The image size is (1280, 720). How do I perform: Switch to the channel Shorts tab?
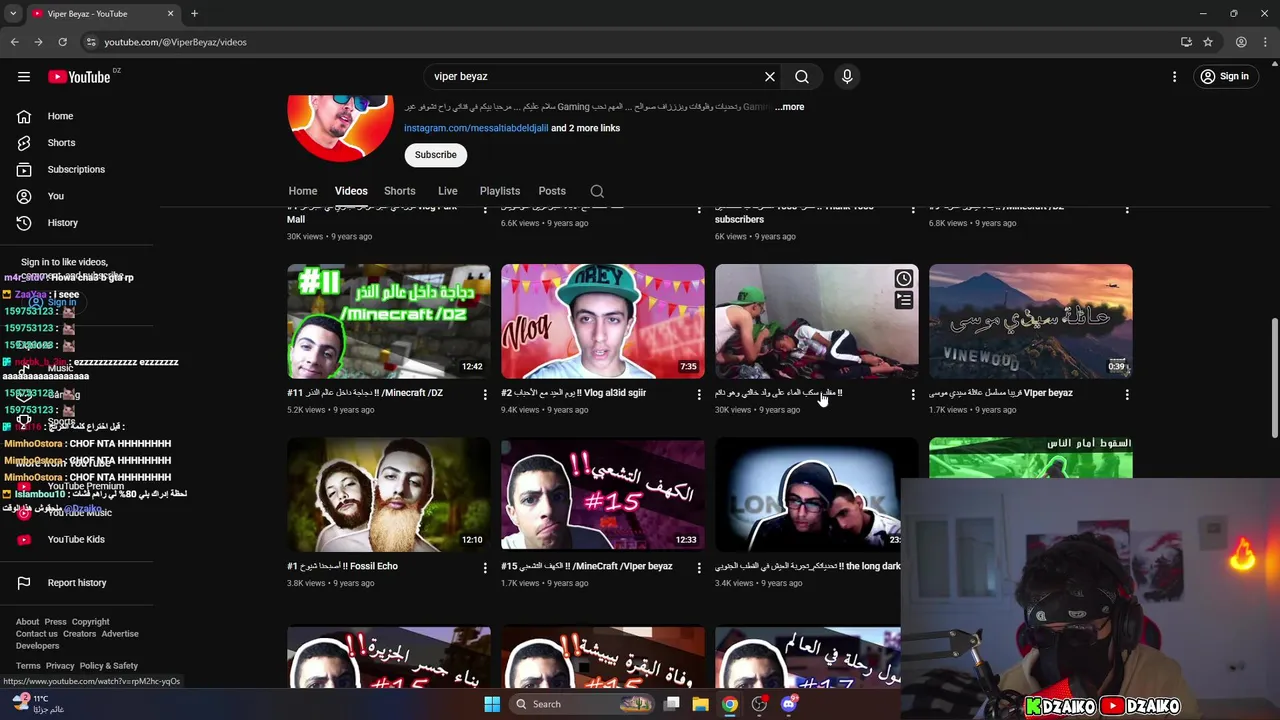[400, 191]
